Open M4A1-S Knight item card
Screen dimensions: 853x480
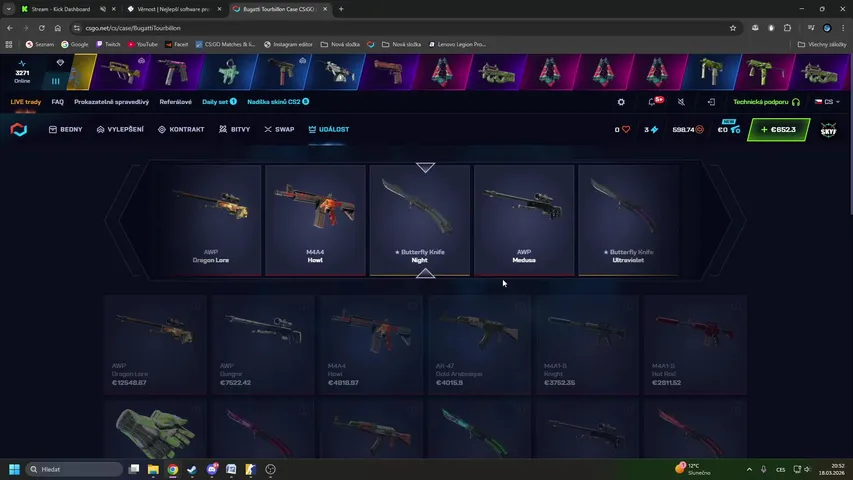point(587,344)
